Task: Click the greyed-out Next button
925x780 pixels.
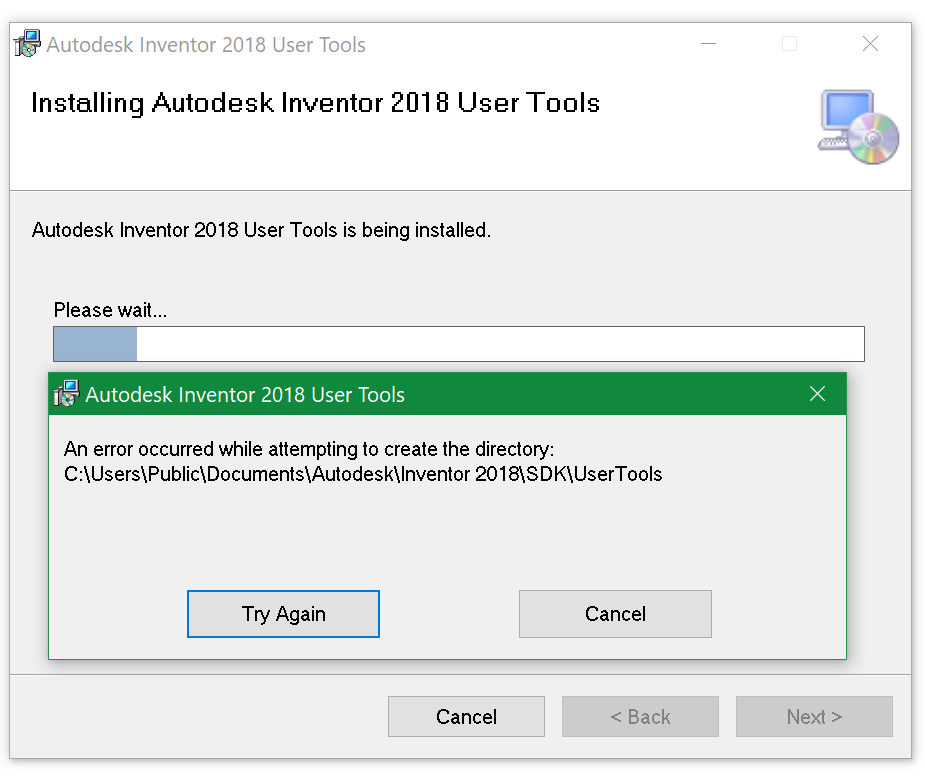Action: (x=814, y=716)
